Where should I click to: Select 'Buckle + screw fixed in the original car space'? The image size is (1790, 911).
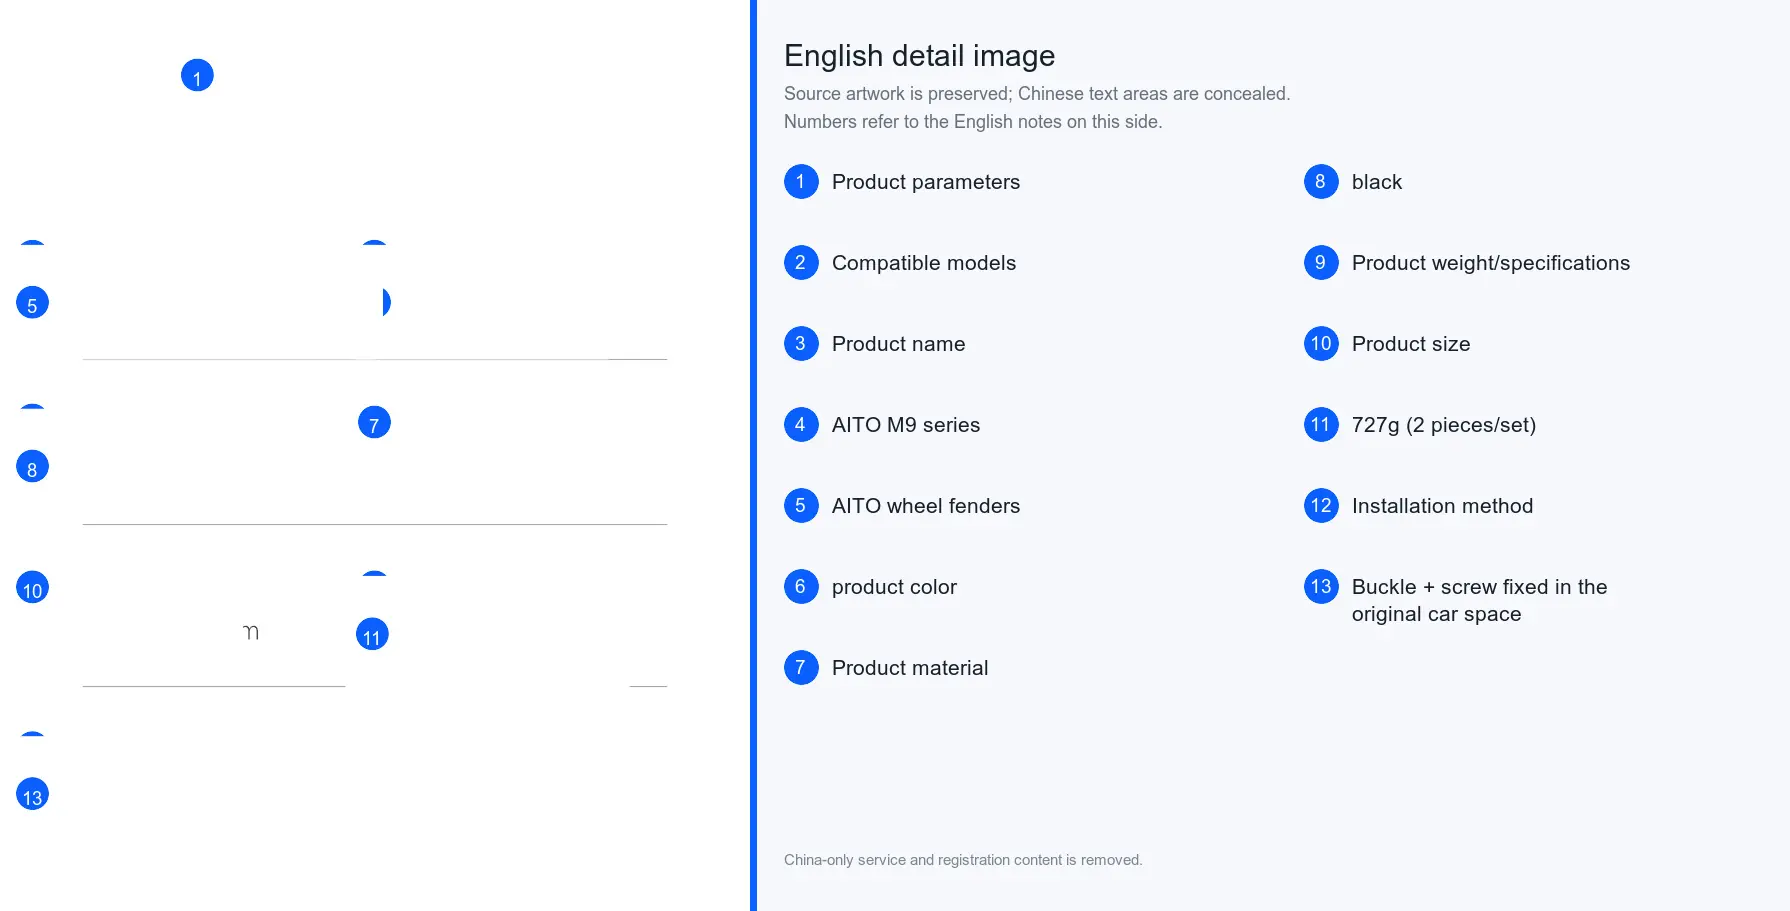tap(1479, 600)
